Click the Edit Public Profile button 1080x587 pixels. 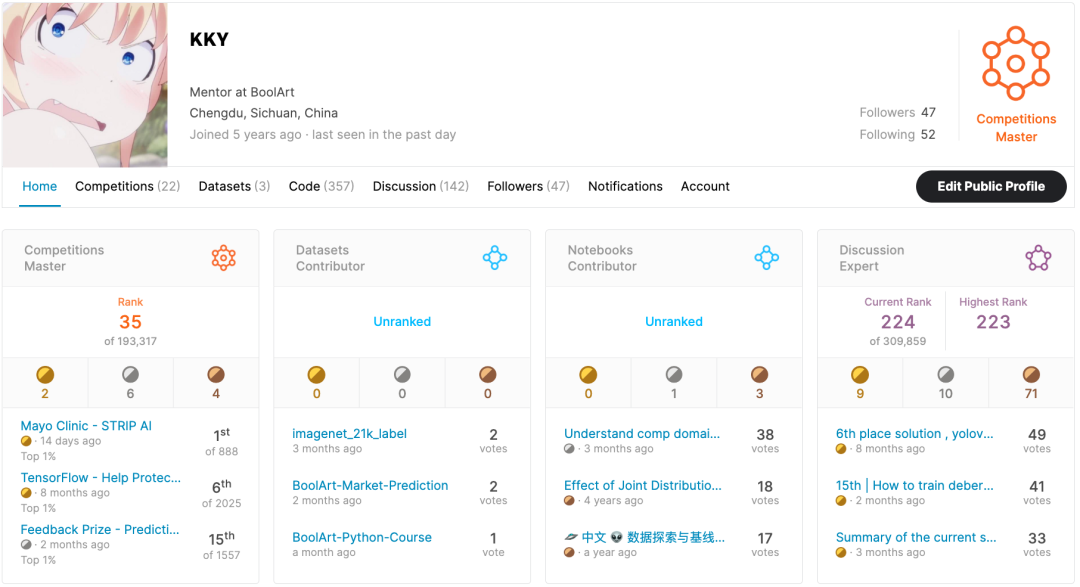990,186
